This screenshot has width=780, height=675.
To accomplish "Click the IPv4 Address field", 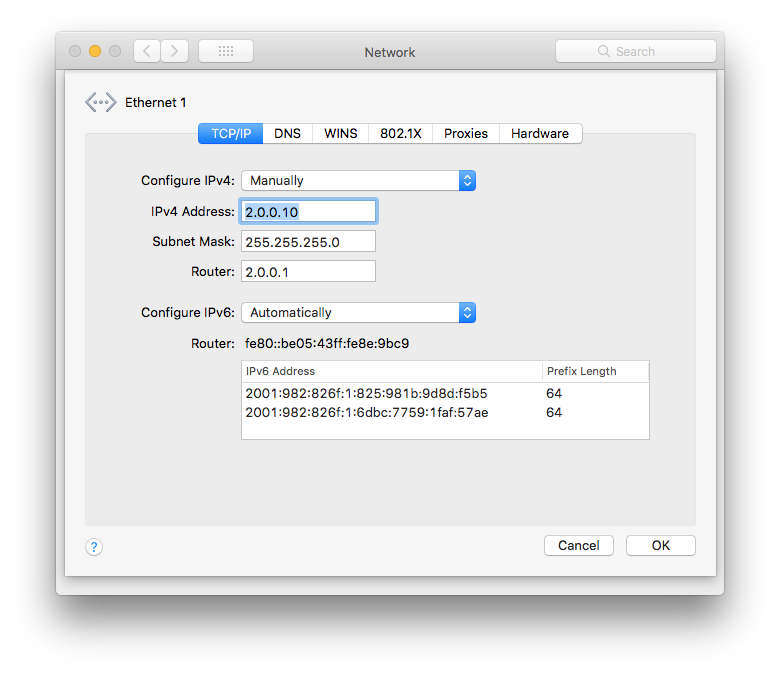I will (308, 211).
